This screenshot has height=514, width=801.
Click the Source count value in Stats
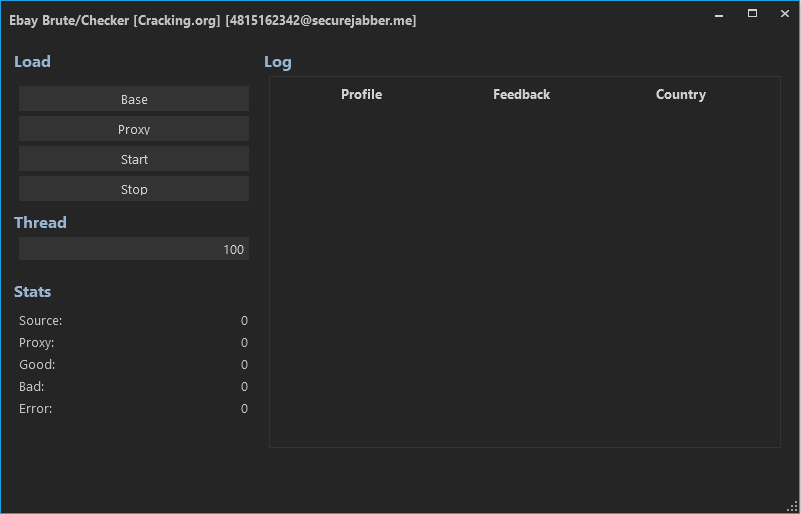click(244, 321)
